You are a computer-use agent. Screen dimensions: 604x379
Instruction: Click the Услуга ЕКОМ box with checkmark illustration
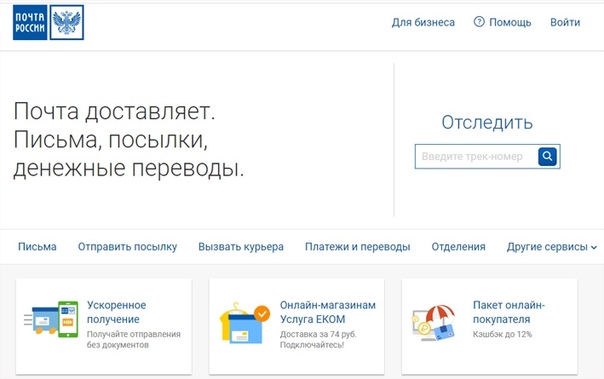point(245,323)
